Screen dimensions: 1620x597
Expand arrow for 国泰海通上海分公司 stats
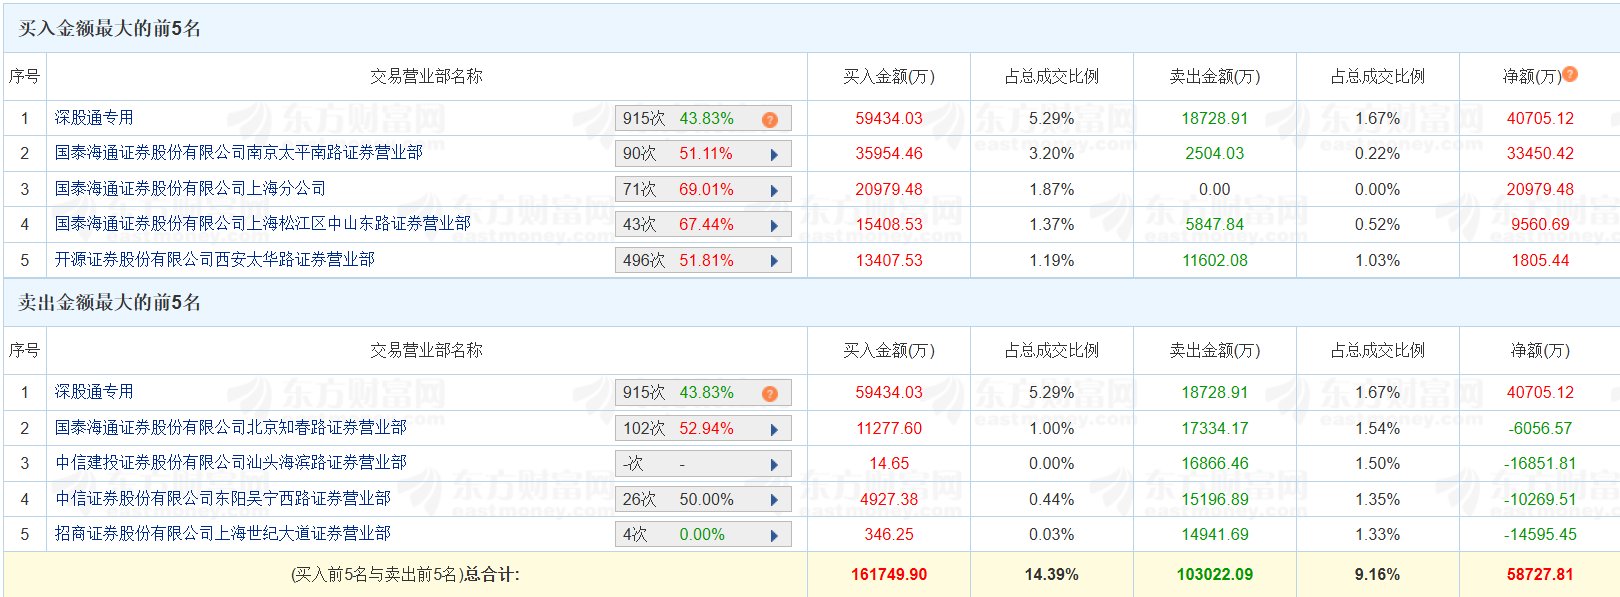pyautogui.click(x=774, y=190)
